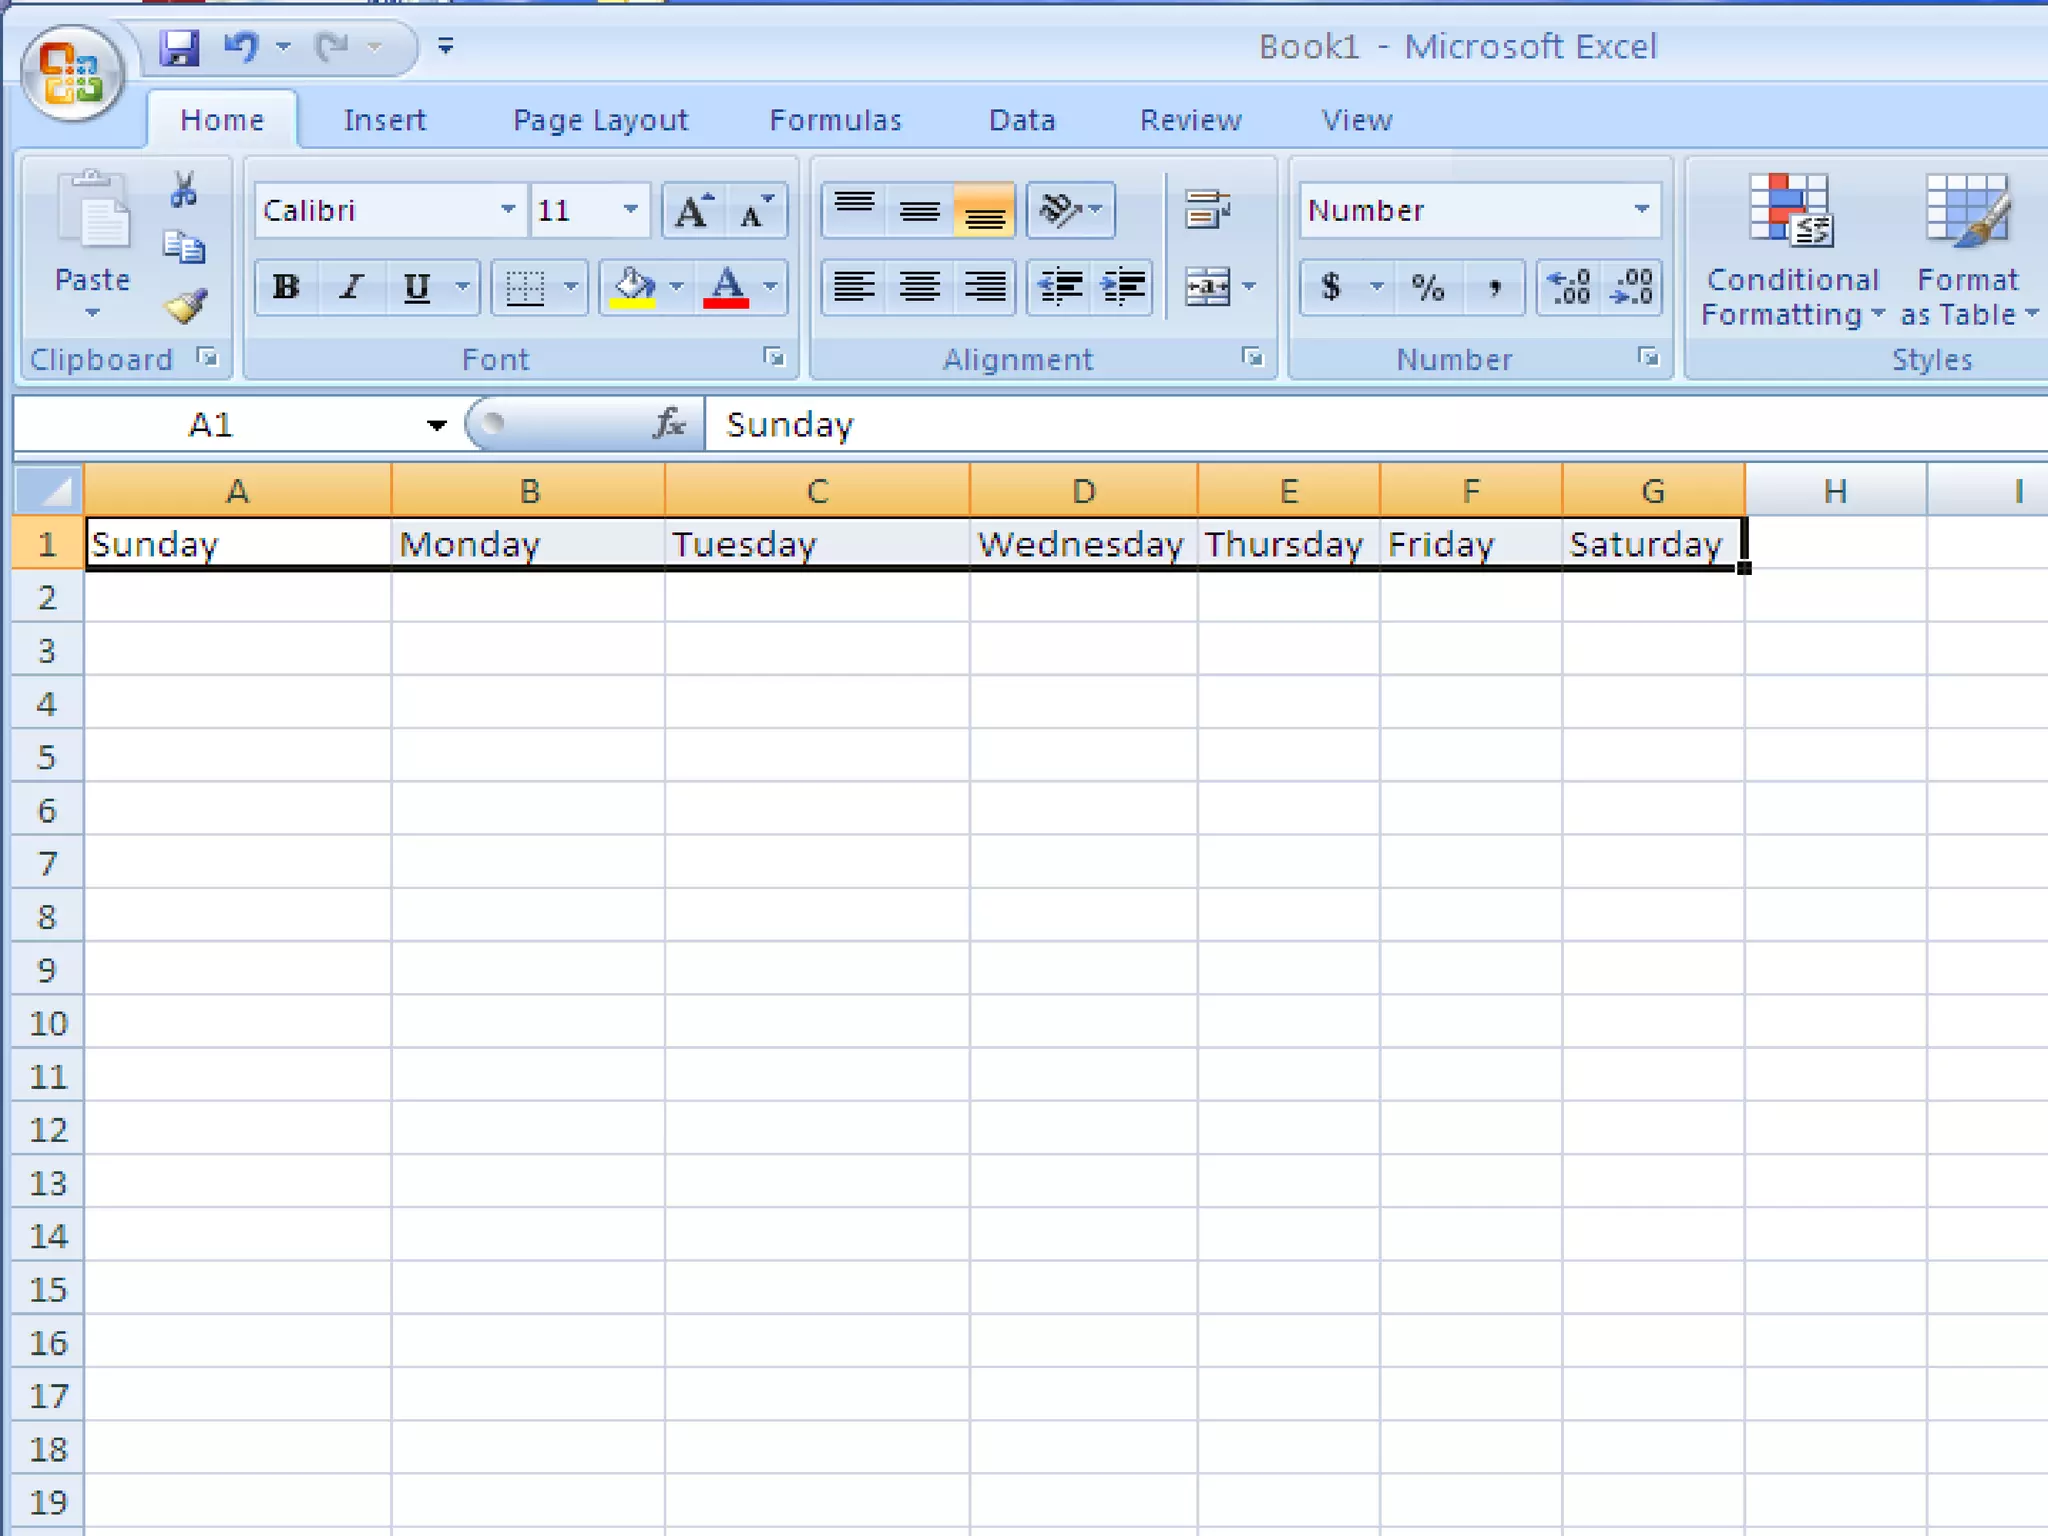Open the Page Layout tab
The image size is (2048, 1536).
(x=600, y=121)
